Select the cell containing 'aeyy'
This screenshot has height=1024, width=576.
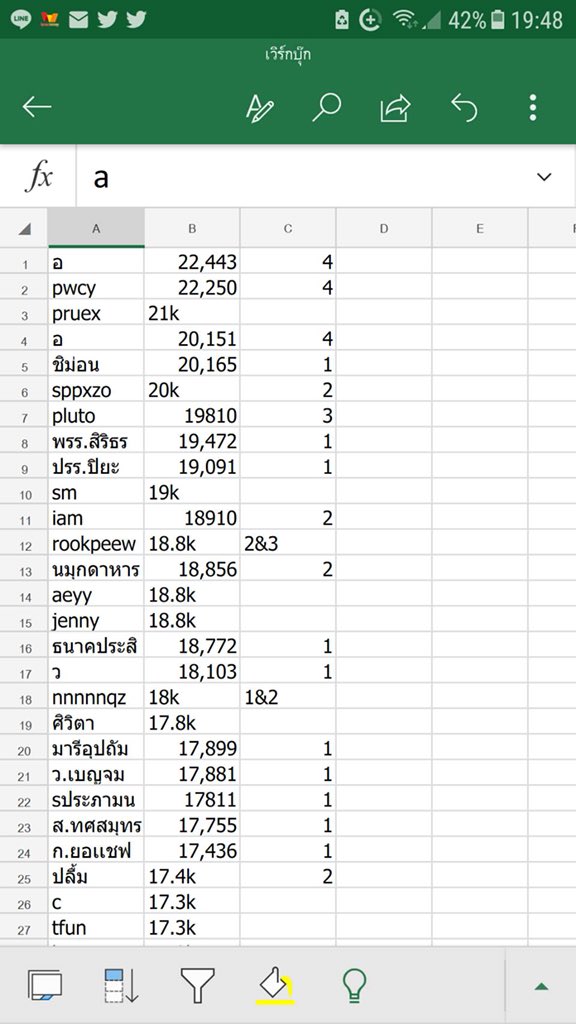click(96, 596)
